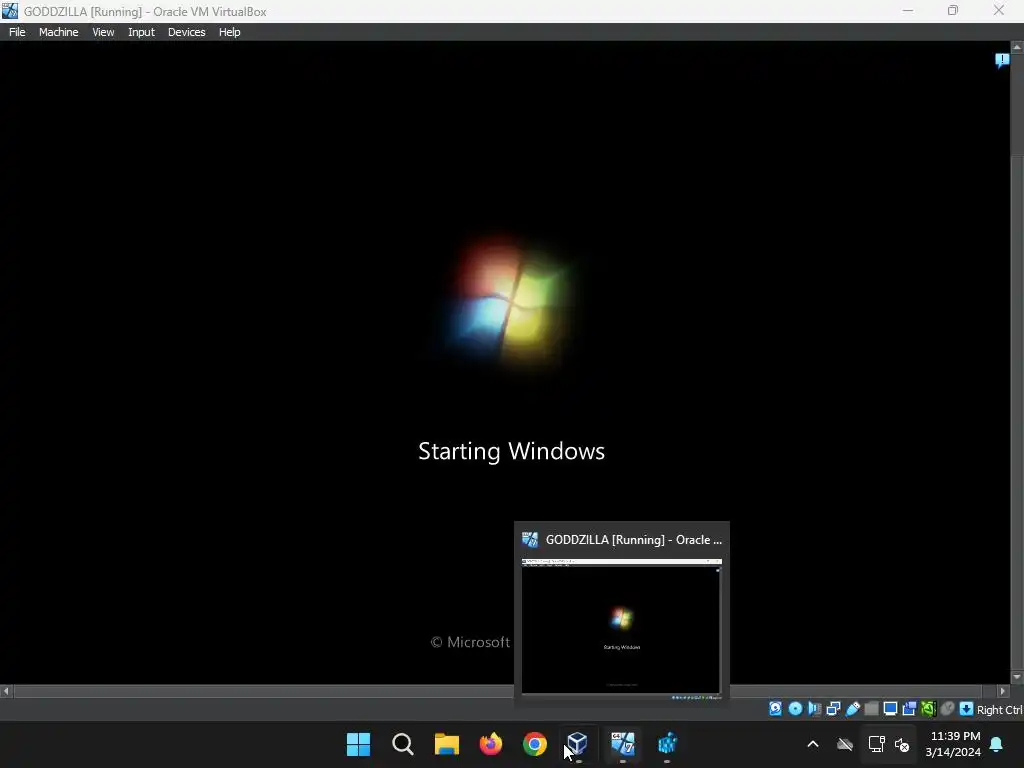The height and width of the screenshot is (768, 1024).
Task: Restore down the VM window
Action: click(953, 11)
